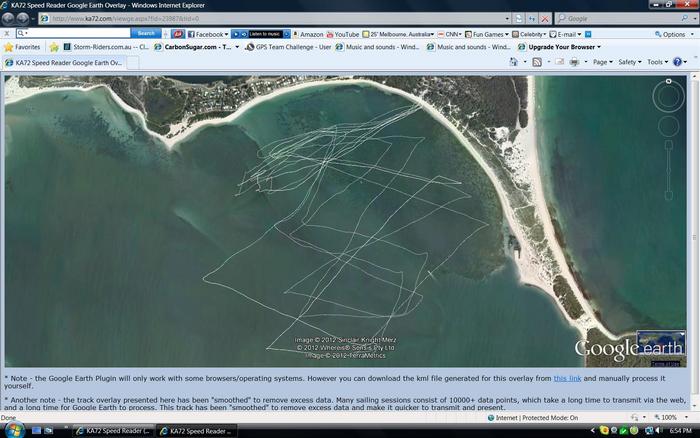This screenshot has width=700, height=438.
Task: Click Google Earth compass look-around ring
Action: coord(668,96)
